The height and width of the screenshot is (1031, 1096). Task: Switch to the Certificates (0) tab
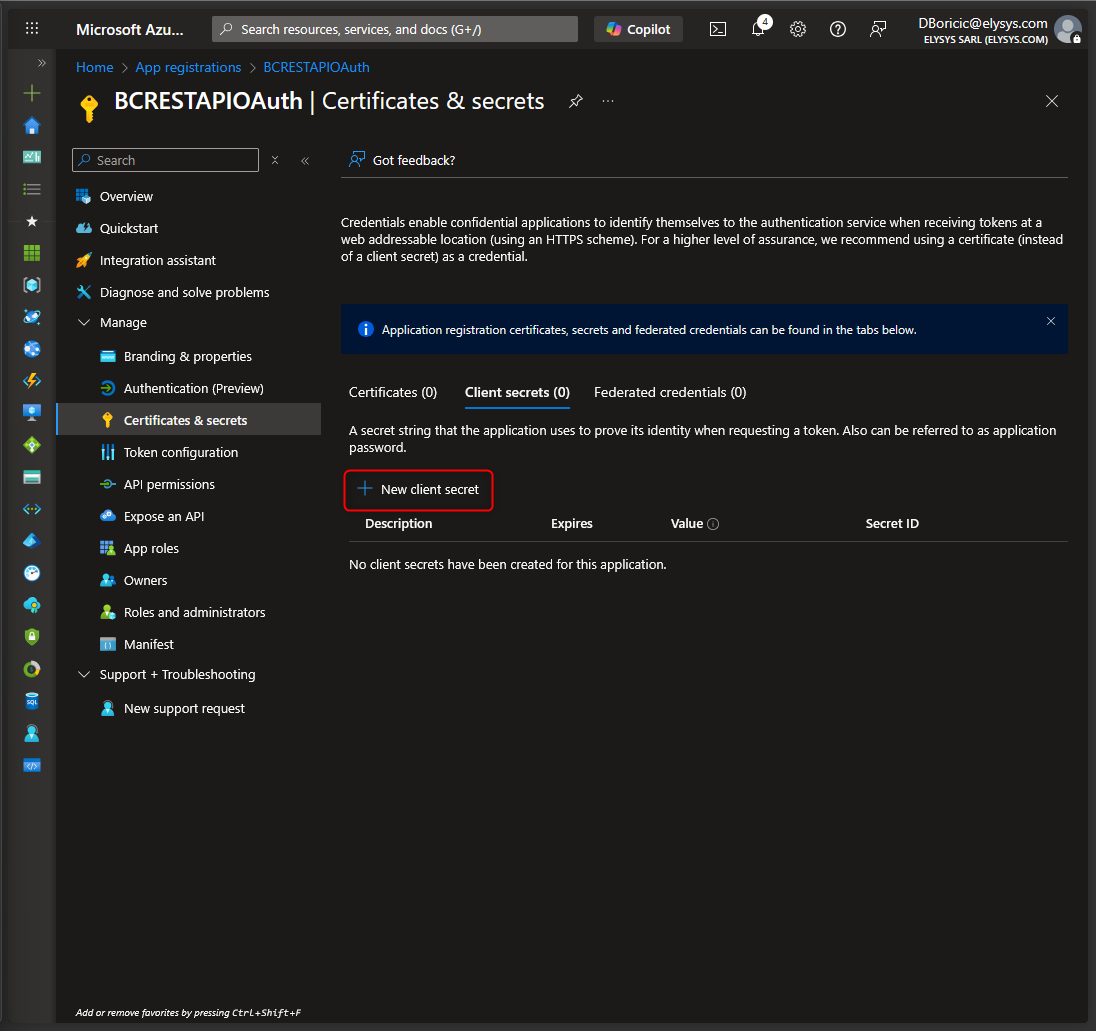393,392
